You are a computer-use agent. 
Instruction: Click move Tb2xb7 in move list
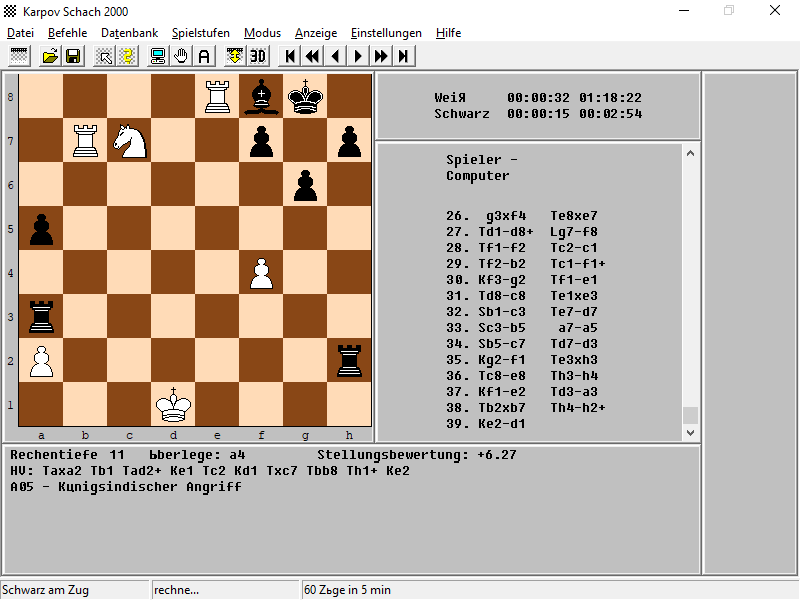tap(502, 408)
